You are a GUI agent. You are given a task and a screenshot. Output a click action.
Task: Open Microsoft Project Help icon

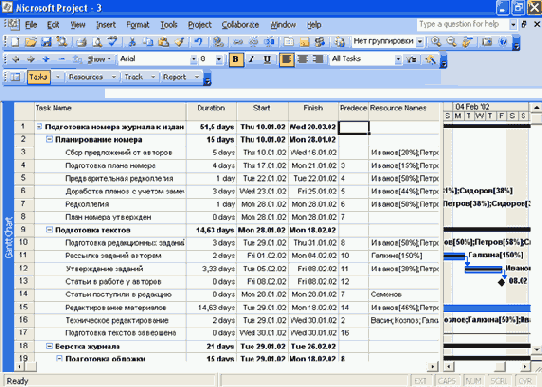click(x=503, y=42)
